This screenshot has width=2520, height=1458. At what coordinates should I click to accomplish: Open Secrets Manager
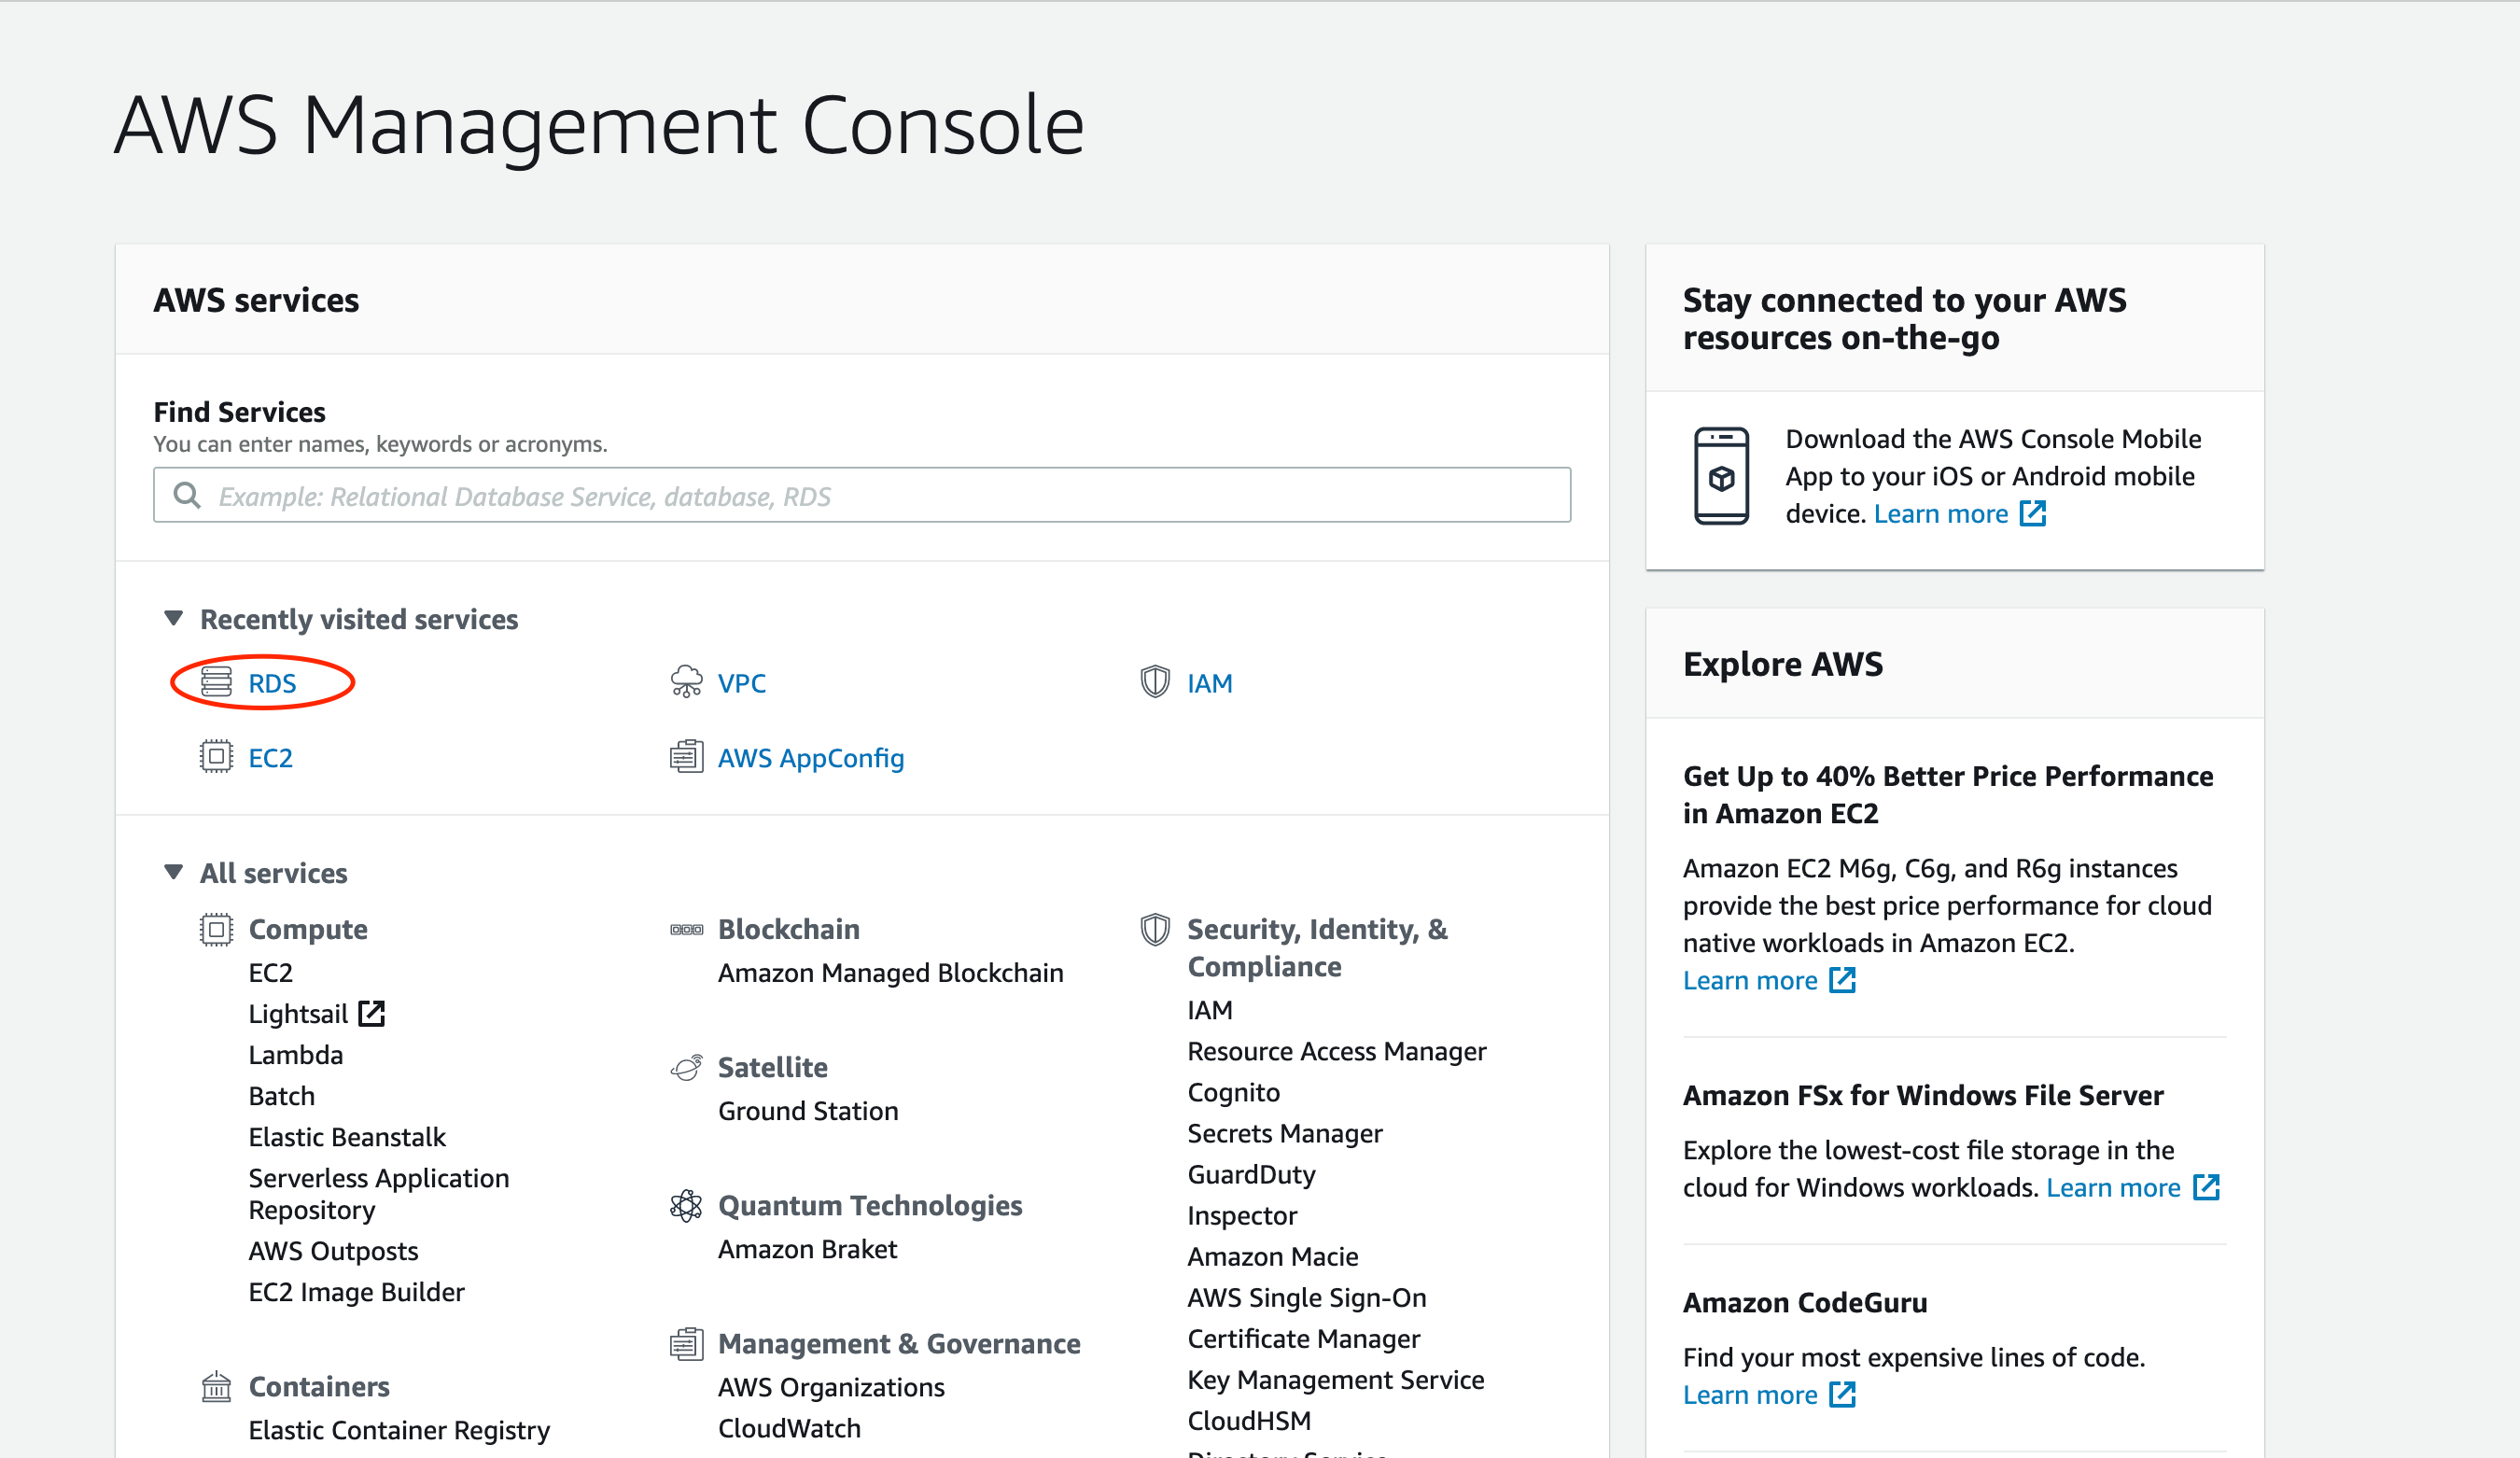[1285, 1133]
